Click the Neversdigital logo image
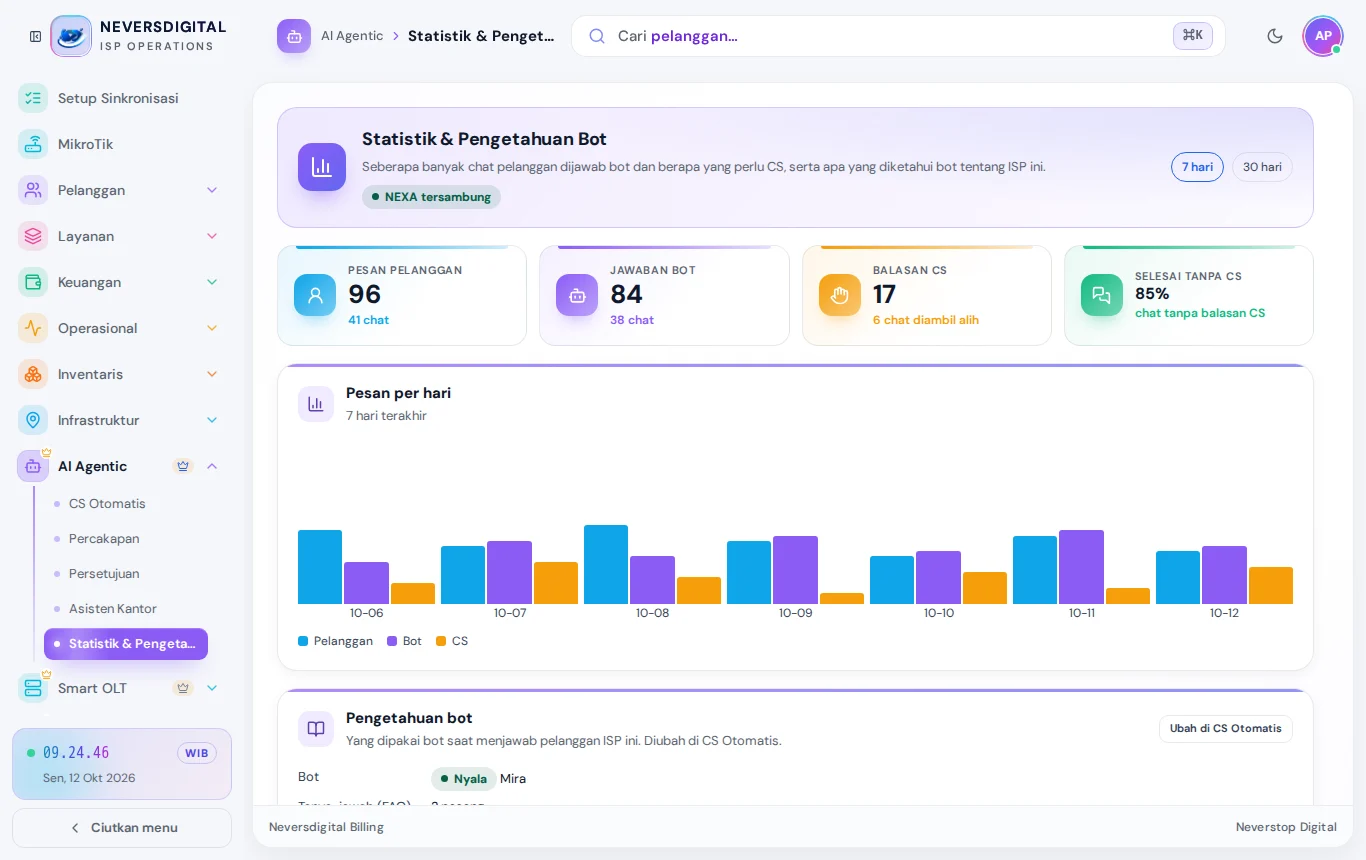 pos(71,36)
